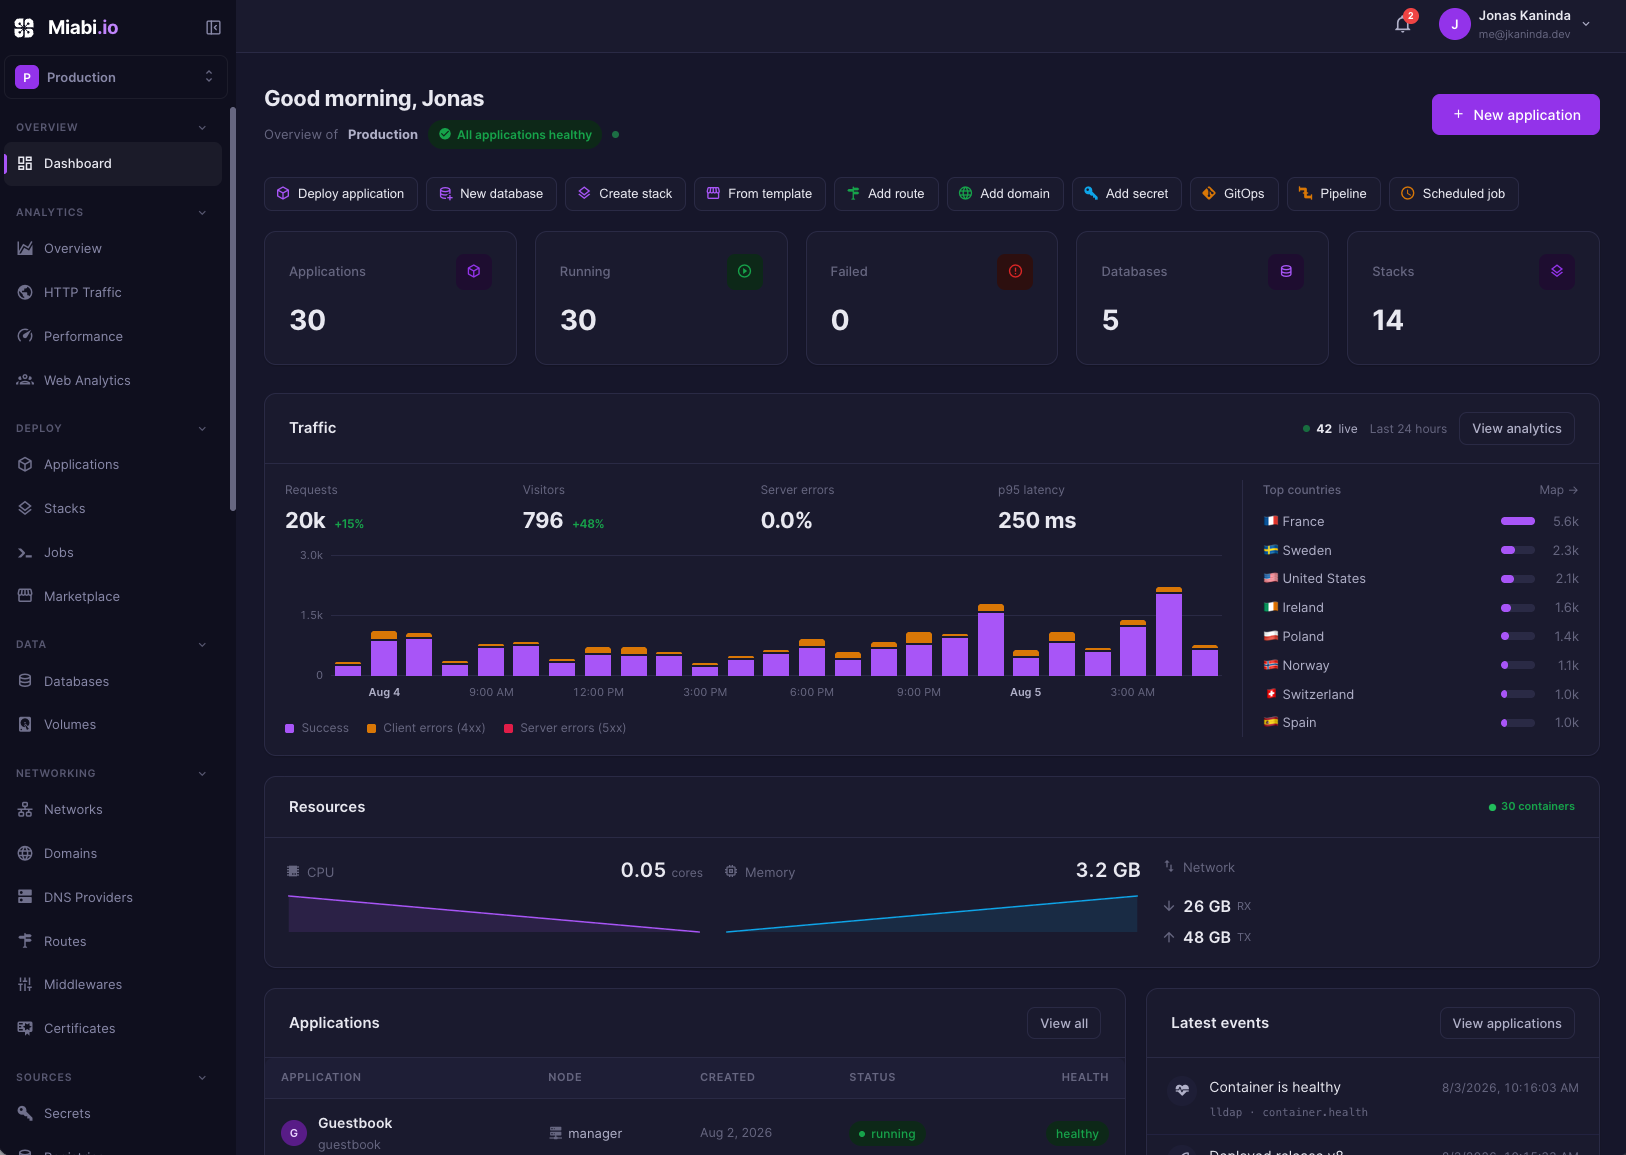1626x1155 pixels.
Task: Collapse the sidebar panel icon
Action: point(213,28)
